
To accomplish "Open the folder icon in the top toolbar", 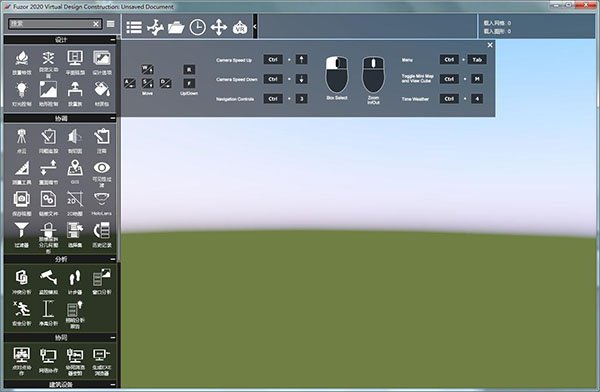I will coord(176,28).
